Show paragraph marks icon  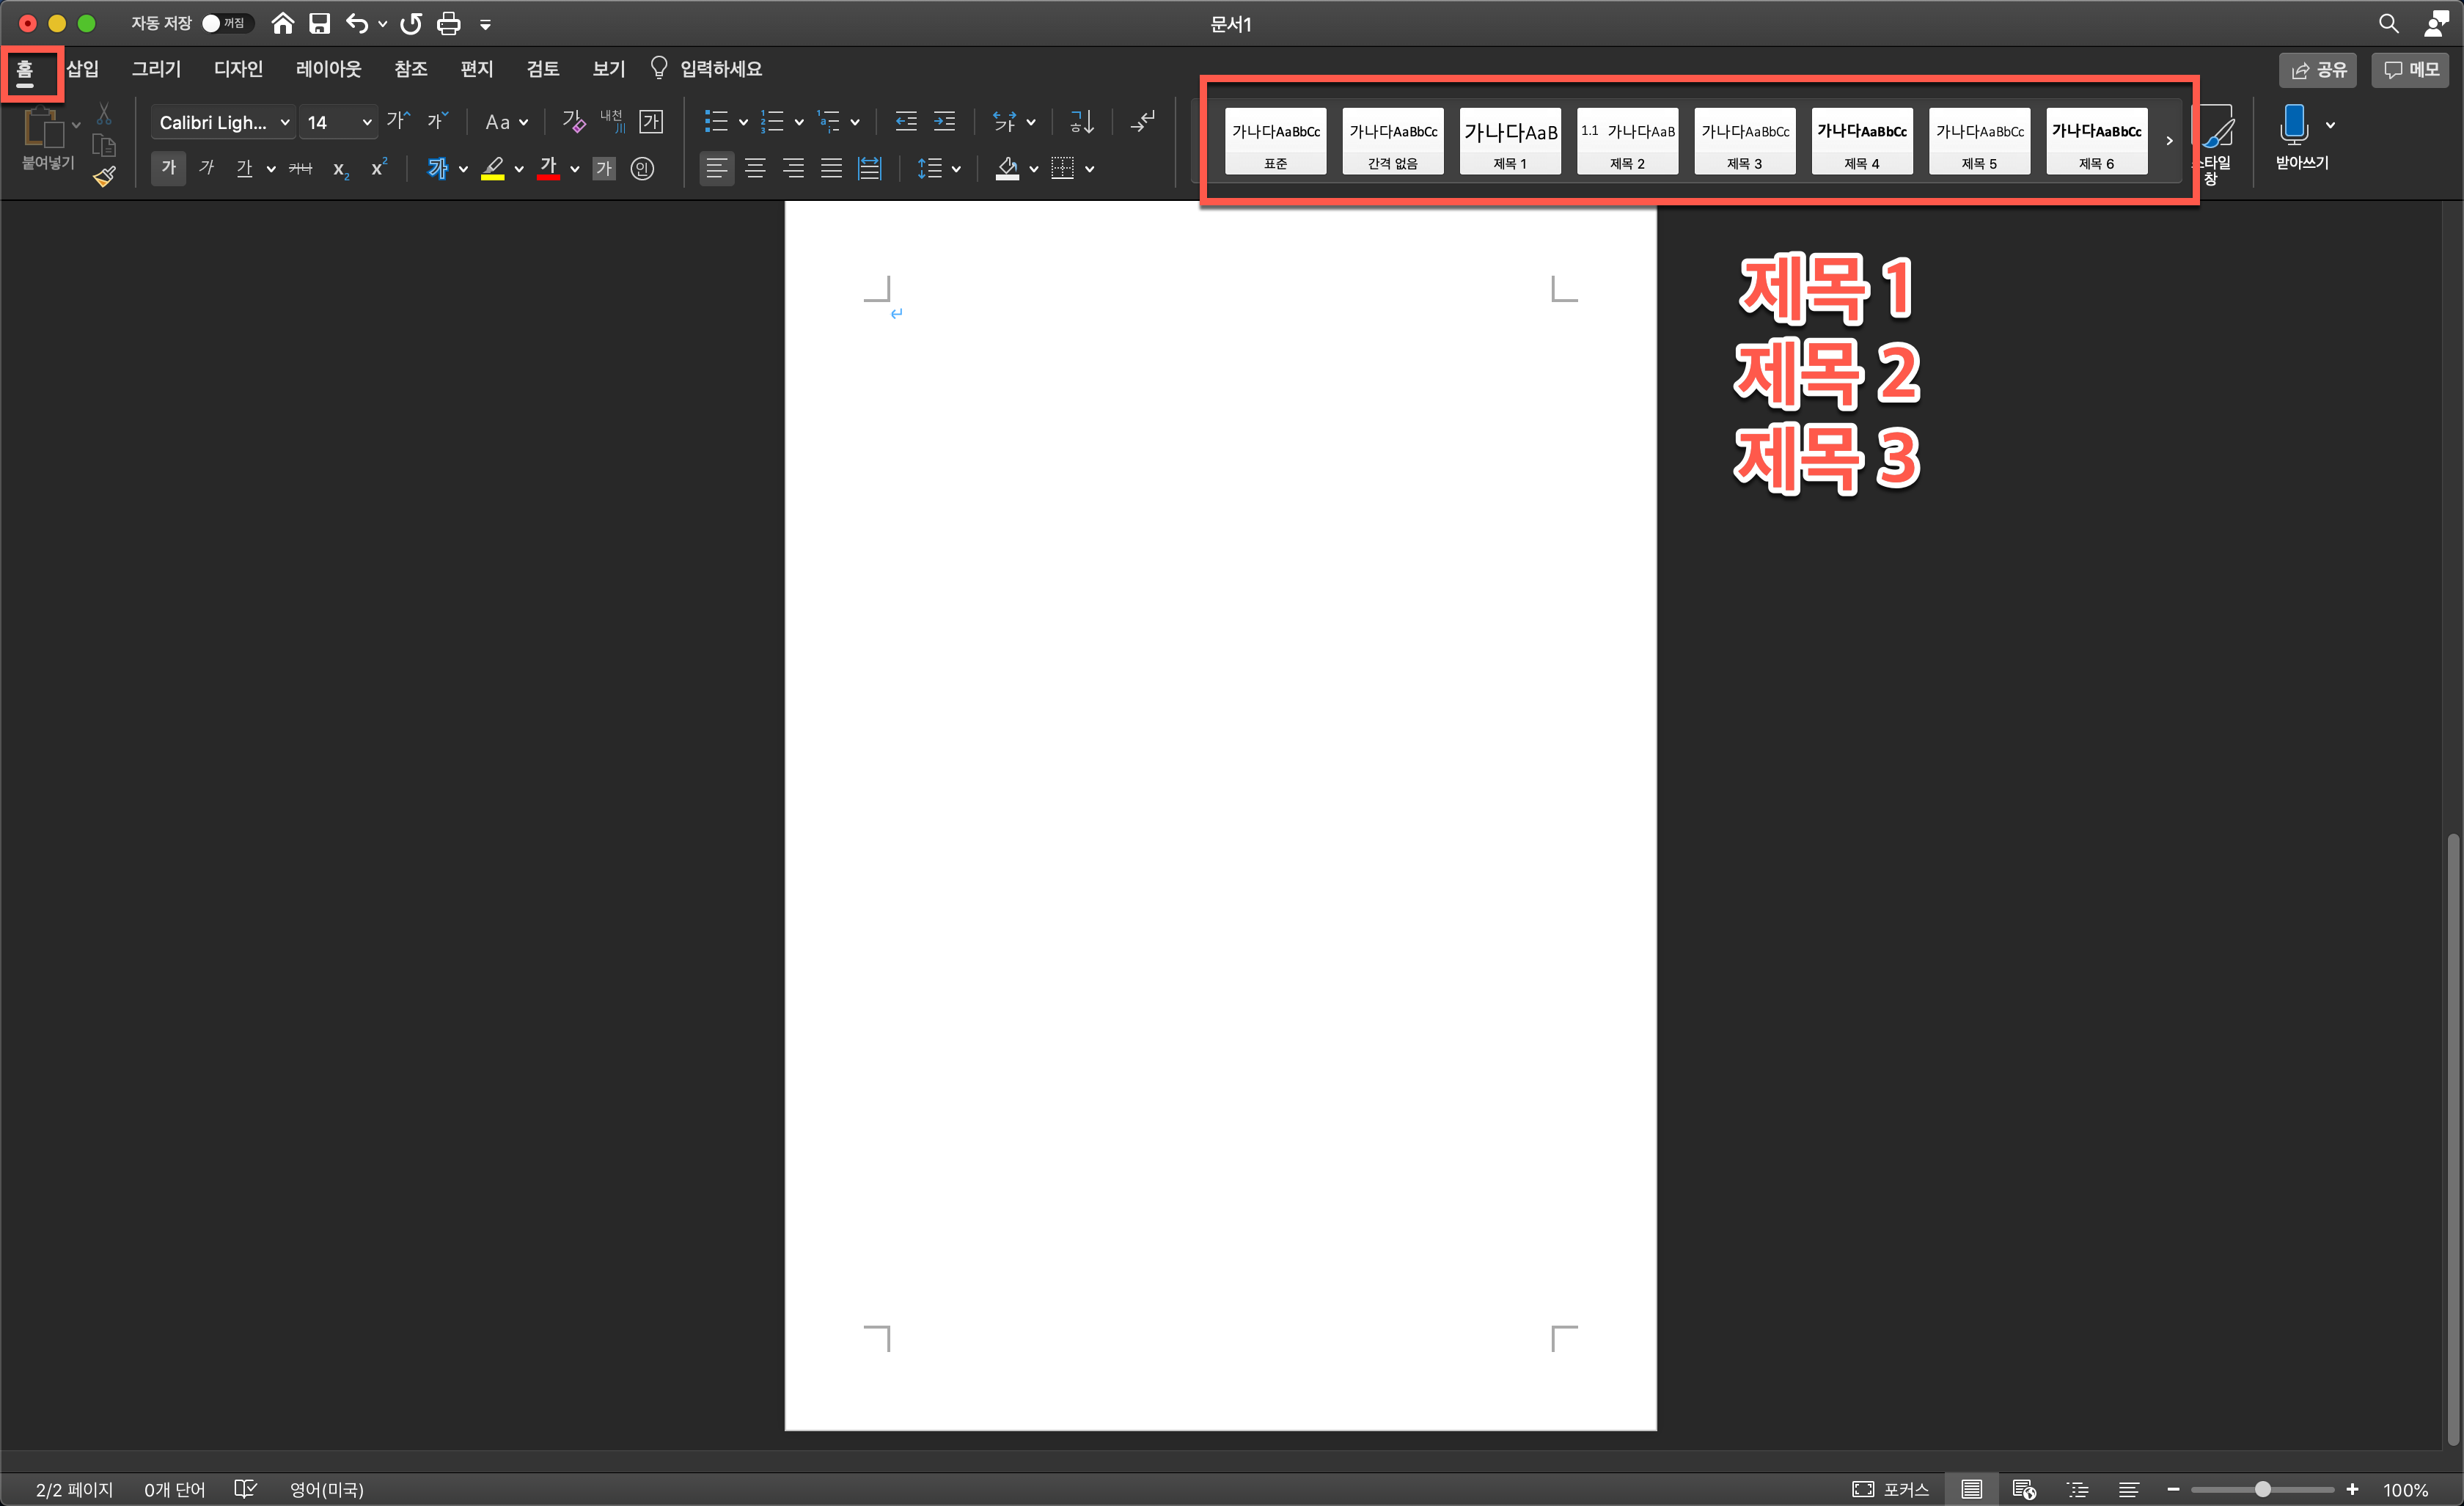pyautogui.click(x=1142, y=122)
